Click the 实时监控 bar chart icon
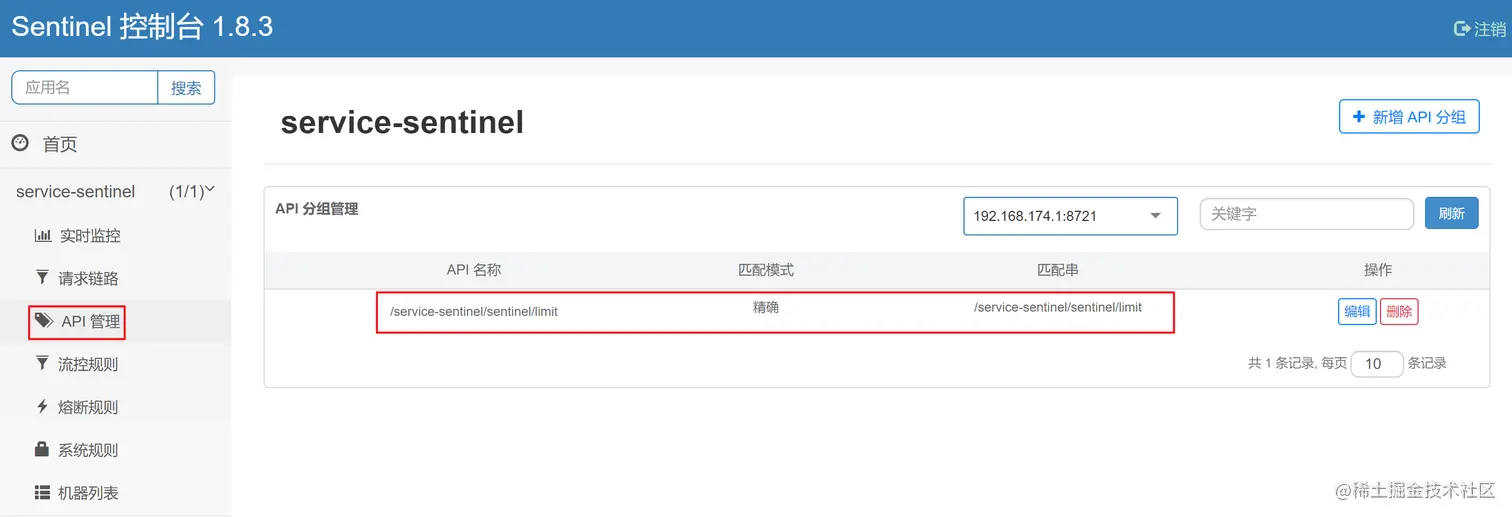This screenshot has width=1512, height=517. click(x=43, y=236)
